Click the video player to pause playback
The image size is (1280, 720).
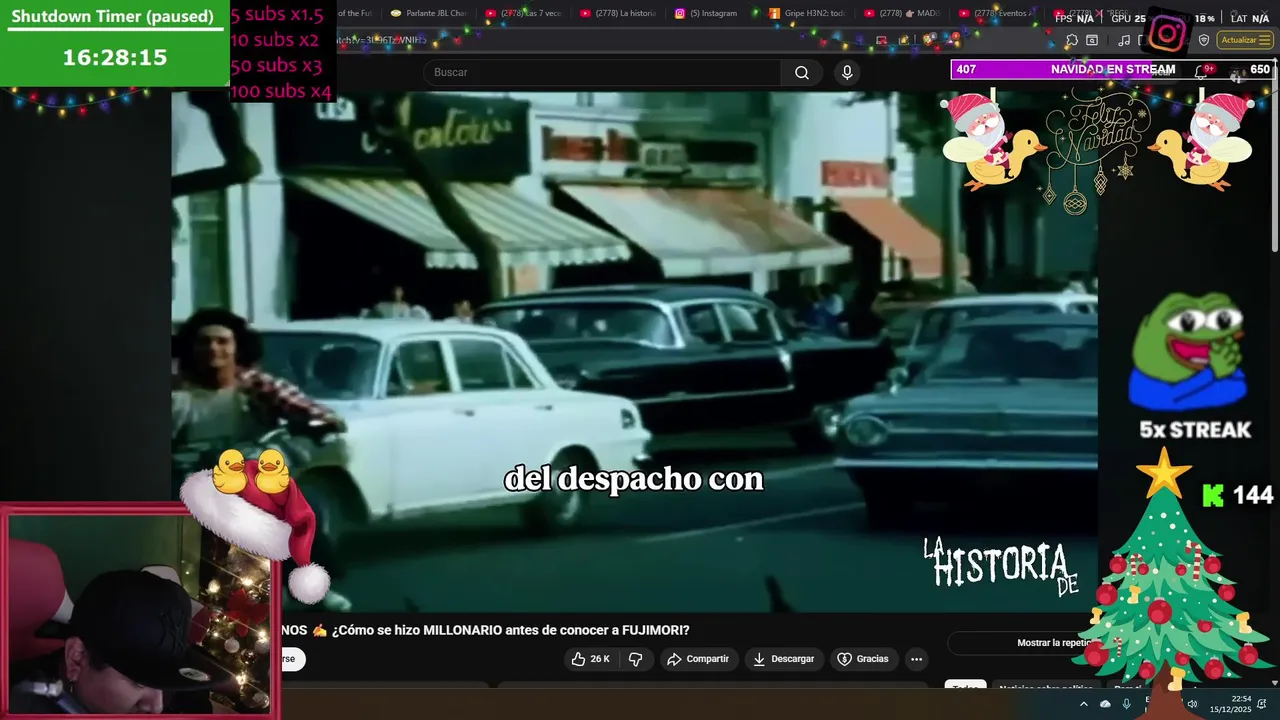click(x=634, y=350)
